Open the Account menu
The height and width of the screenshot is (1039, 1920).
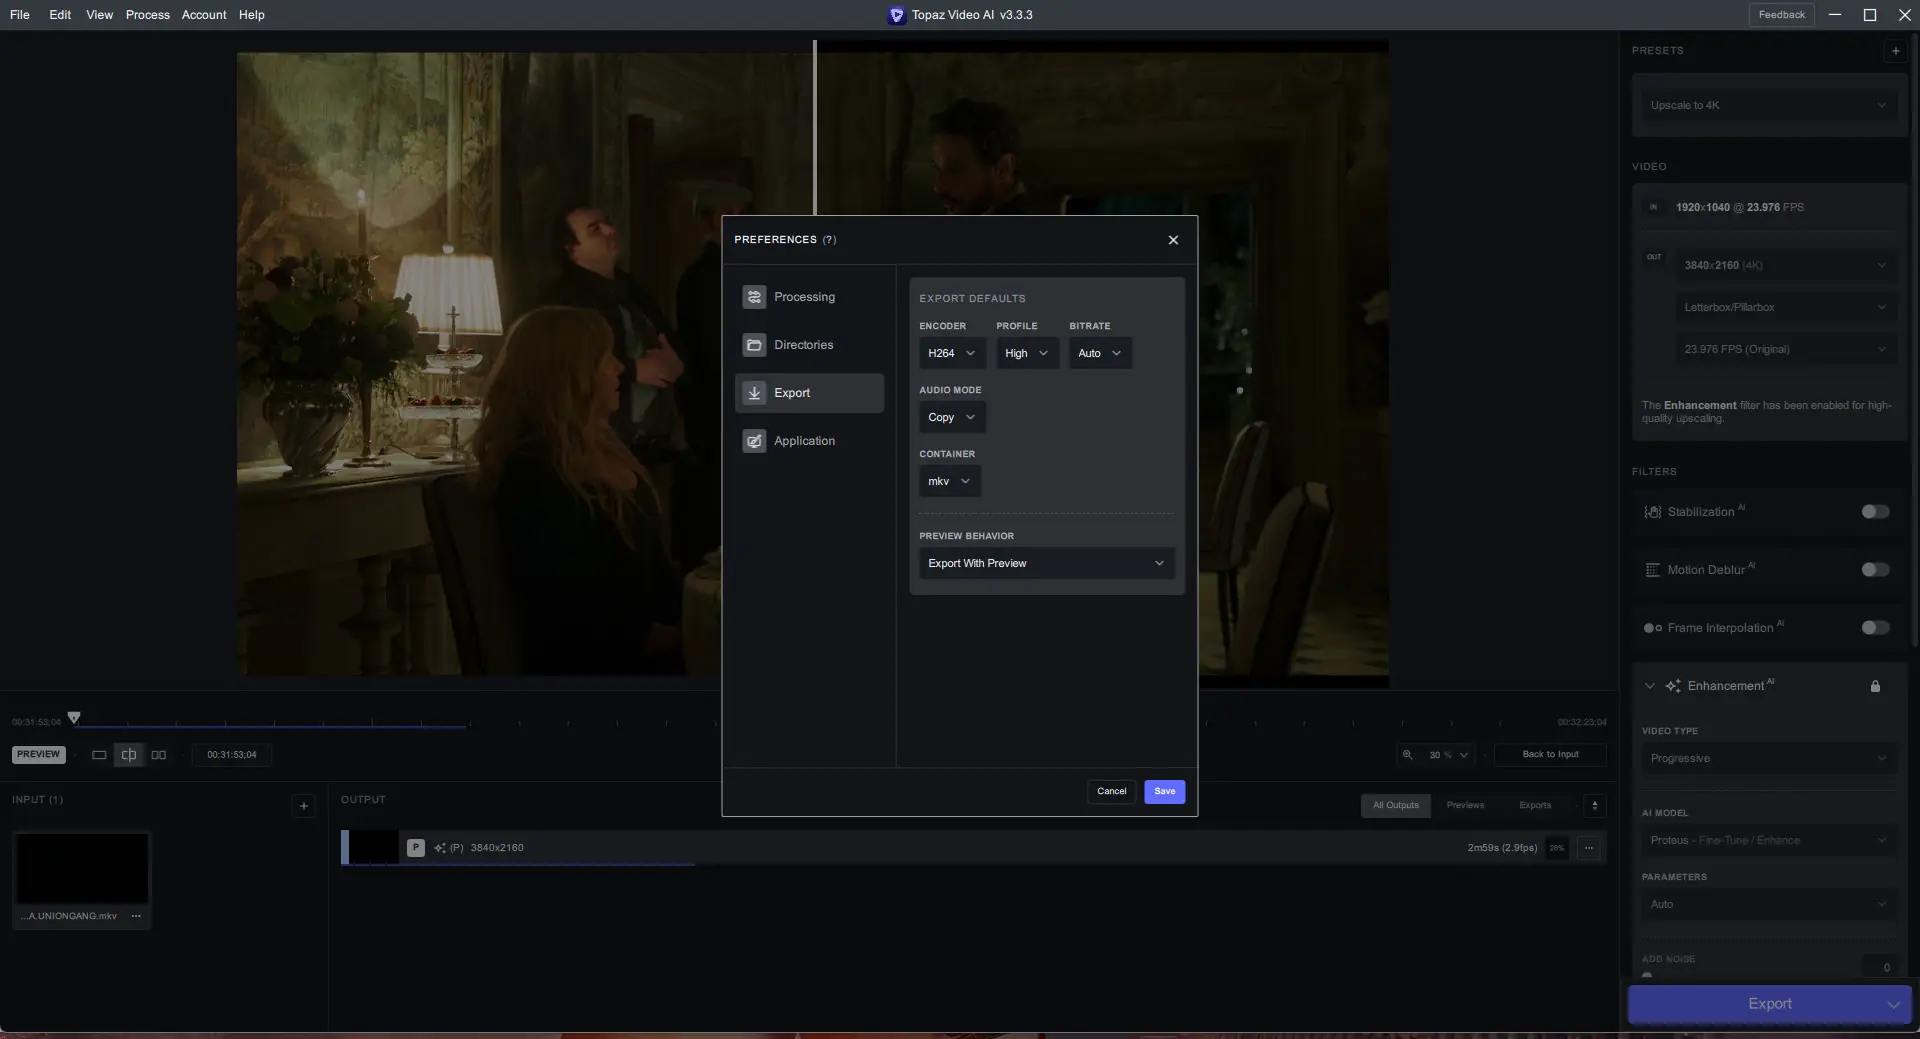click(204, 15)
